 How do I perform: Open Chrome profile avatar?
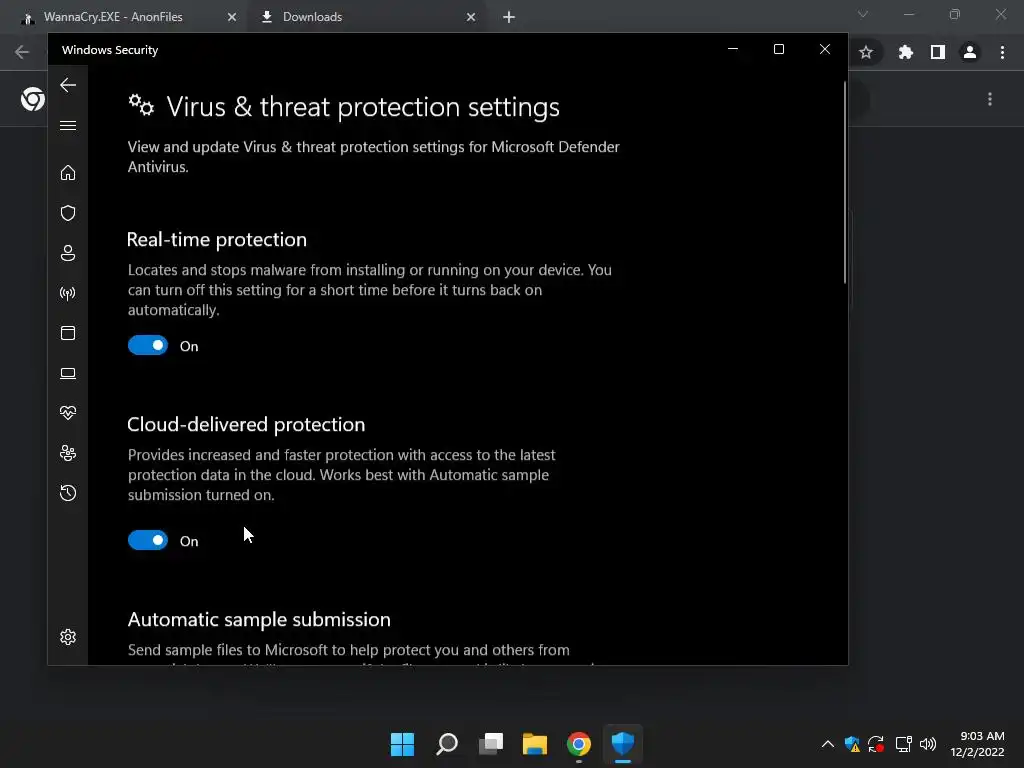(970, 52)
